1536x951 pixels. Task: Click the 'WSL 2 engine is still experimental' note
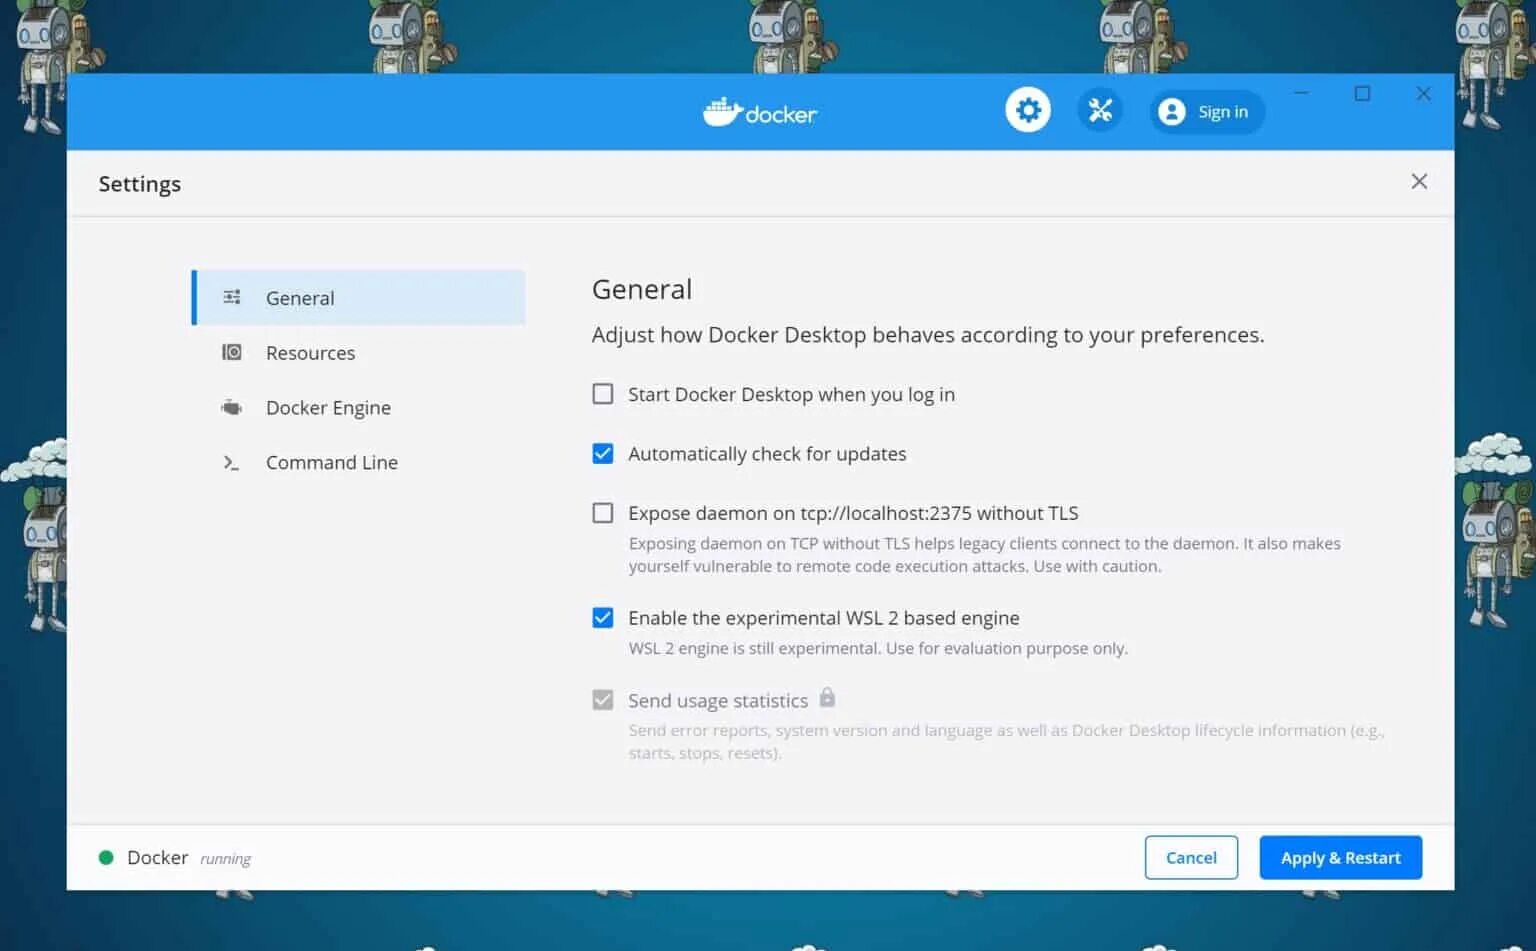coord(878,648)
